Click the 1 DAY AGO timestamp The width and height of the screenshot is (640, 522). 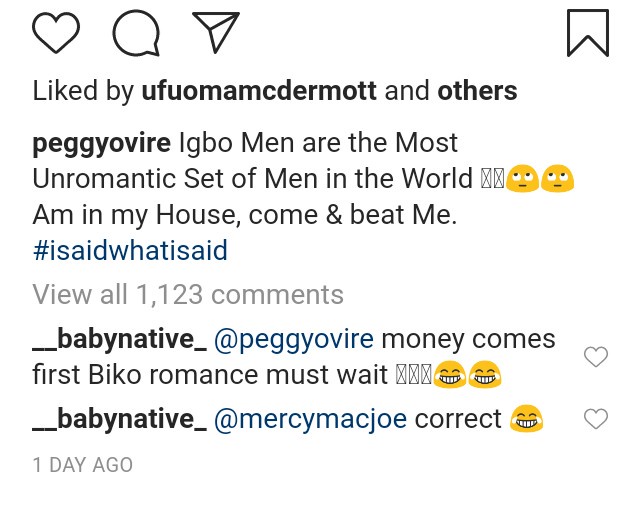(83, 465)
